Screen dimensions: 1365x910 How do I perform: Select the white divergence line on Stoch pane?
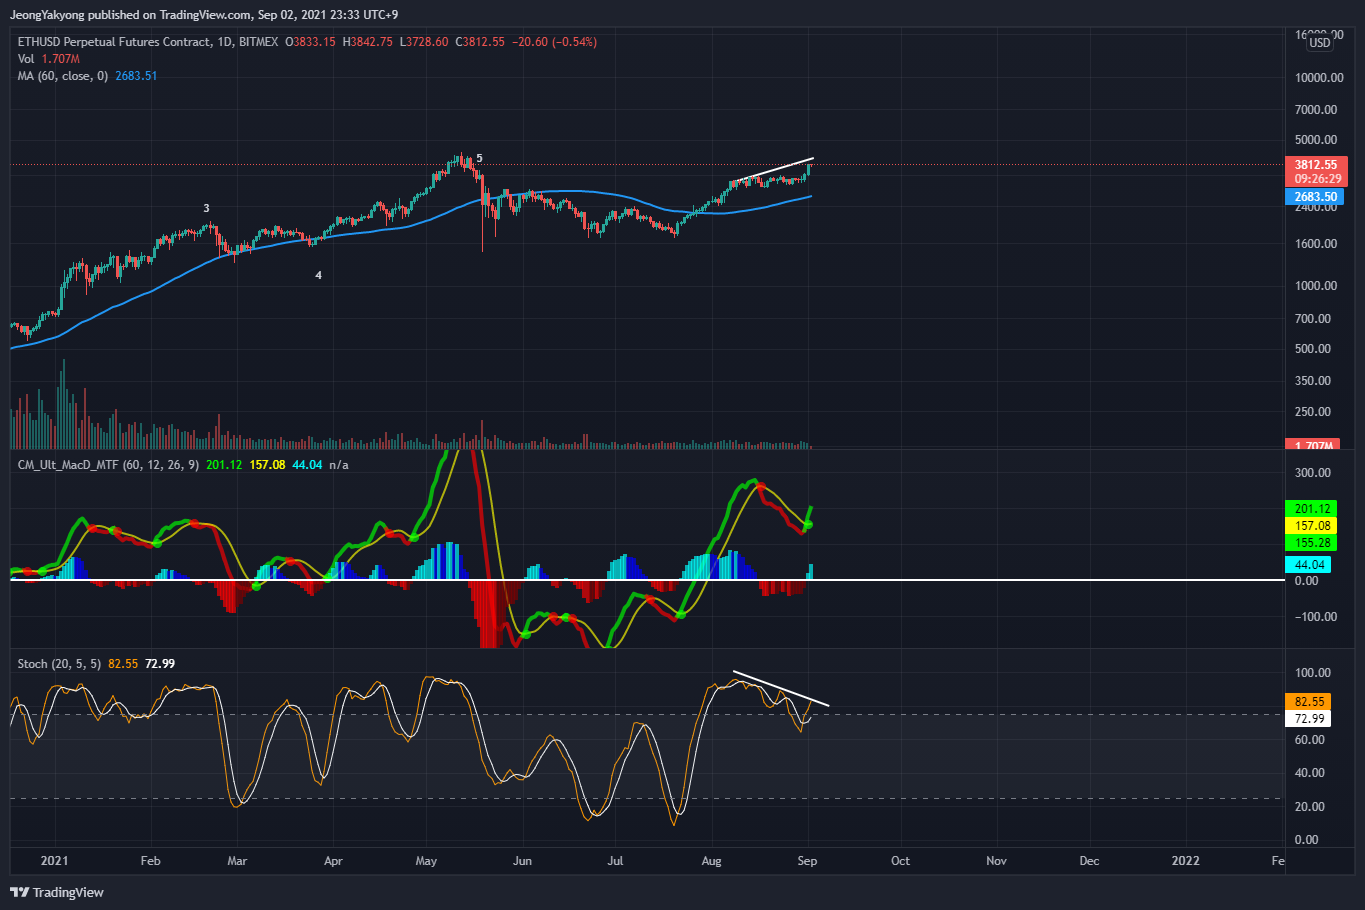pyautogui.click(x=780, y=688)
